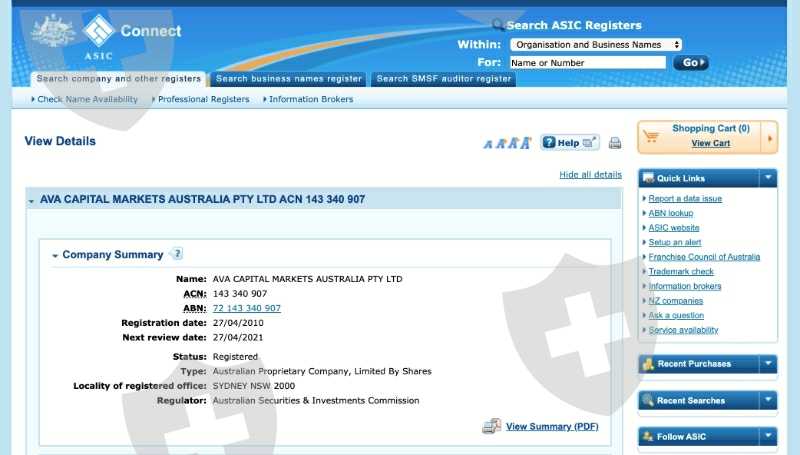
Task: Open Information Brokers menu item
Action: pyautogui.click(x=311, y=99)
